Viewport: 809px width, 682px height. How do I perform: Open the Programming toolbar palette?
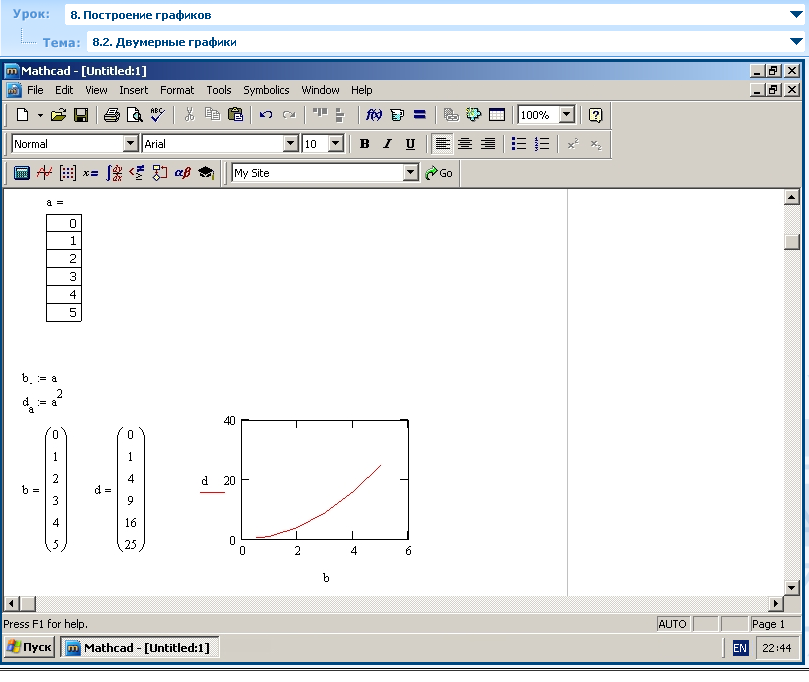(159, 173)
